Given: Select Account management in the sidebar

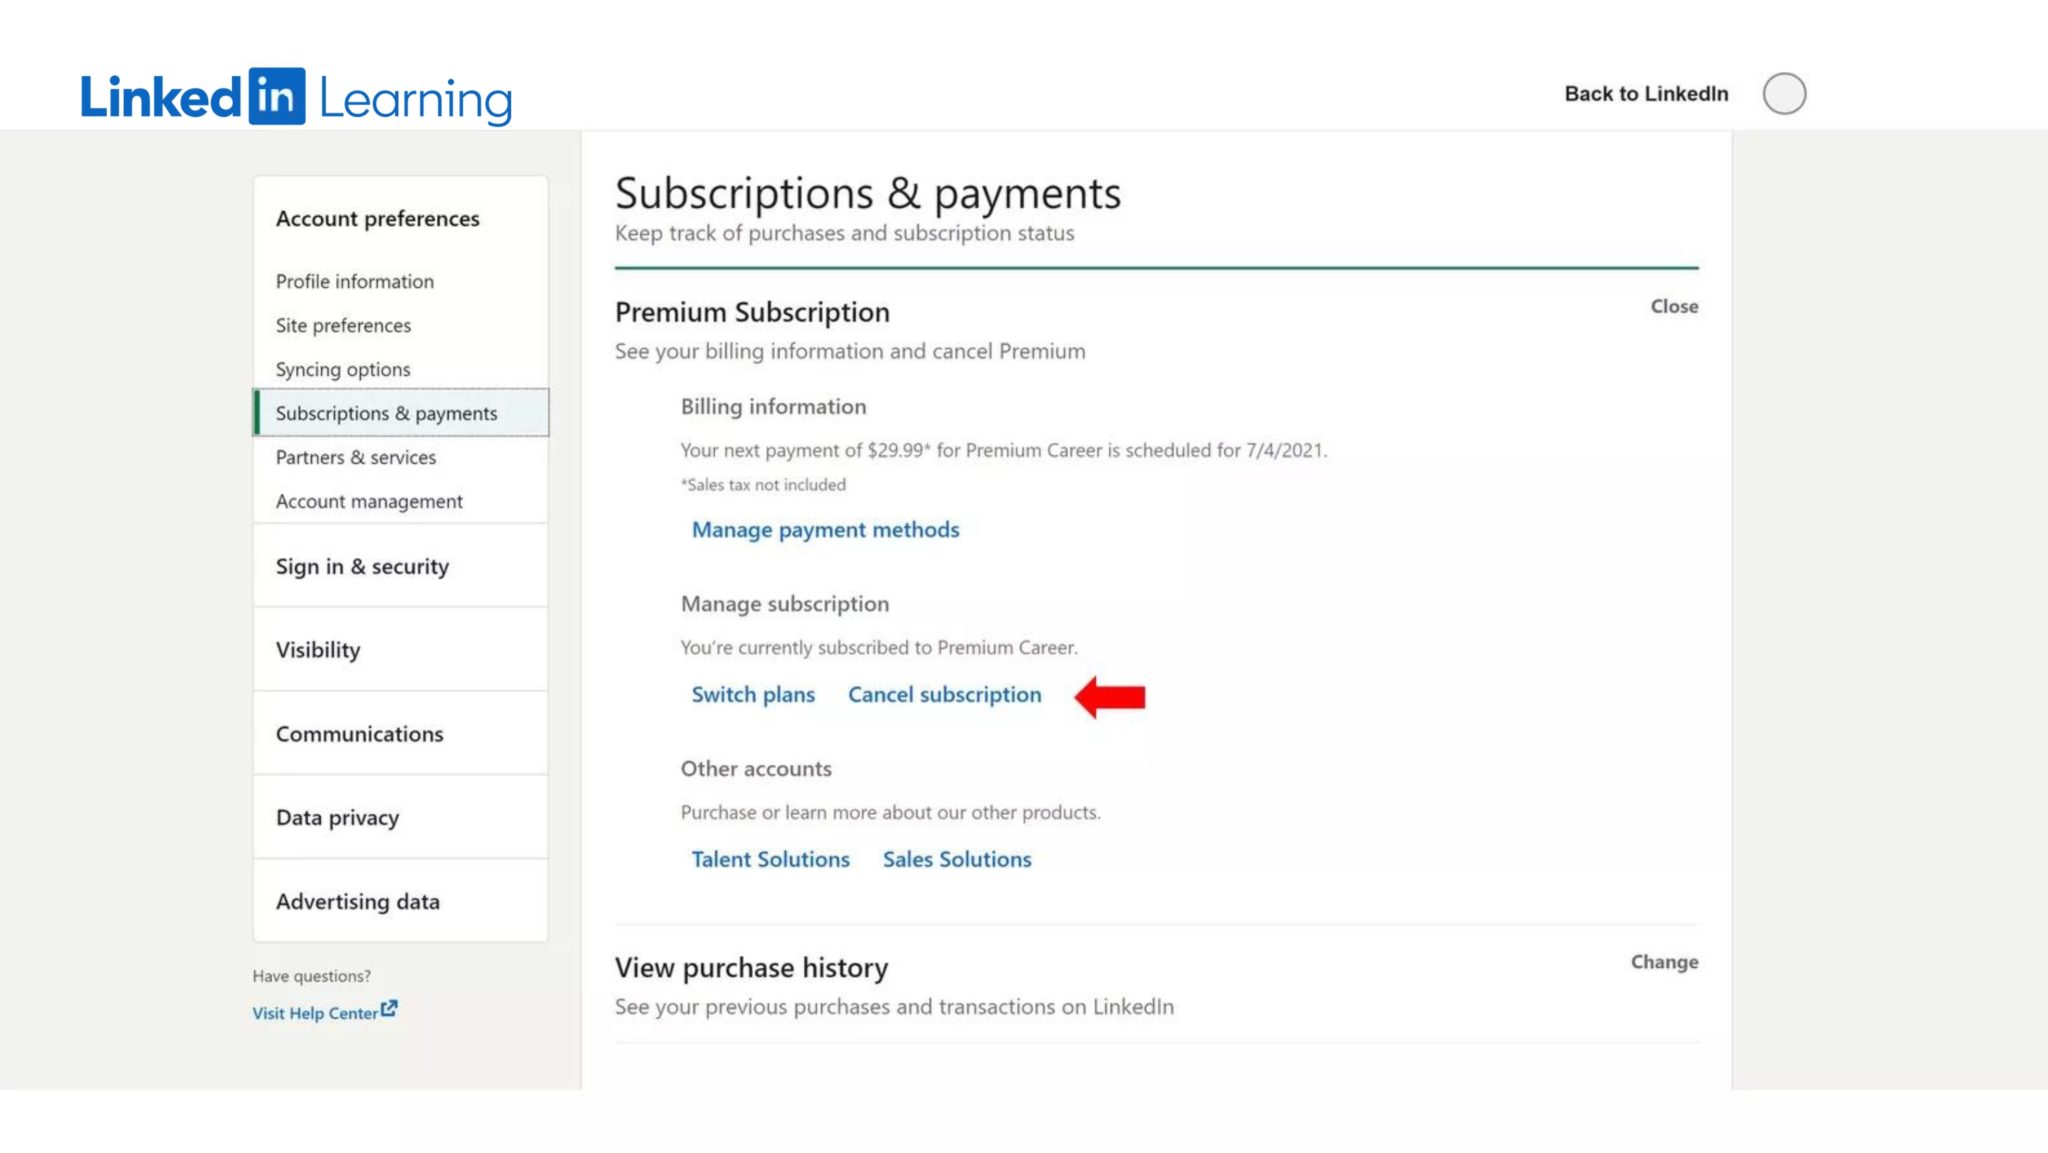Looking at the screenshot, I should click(369, 501).
